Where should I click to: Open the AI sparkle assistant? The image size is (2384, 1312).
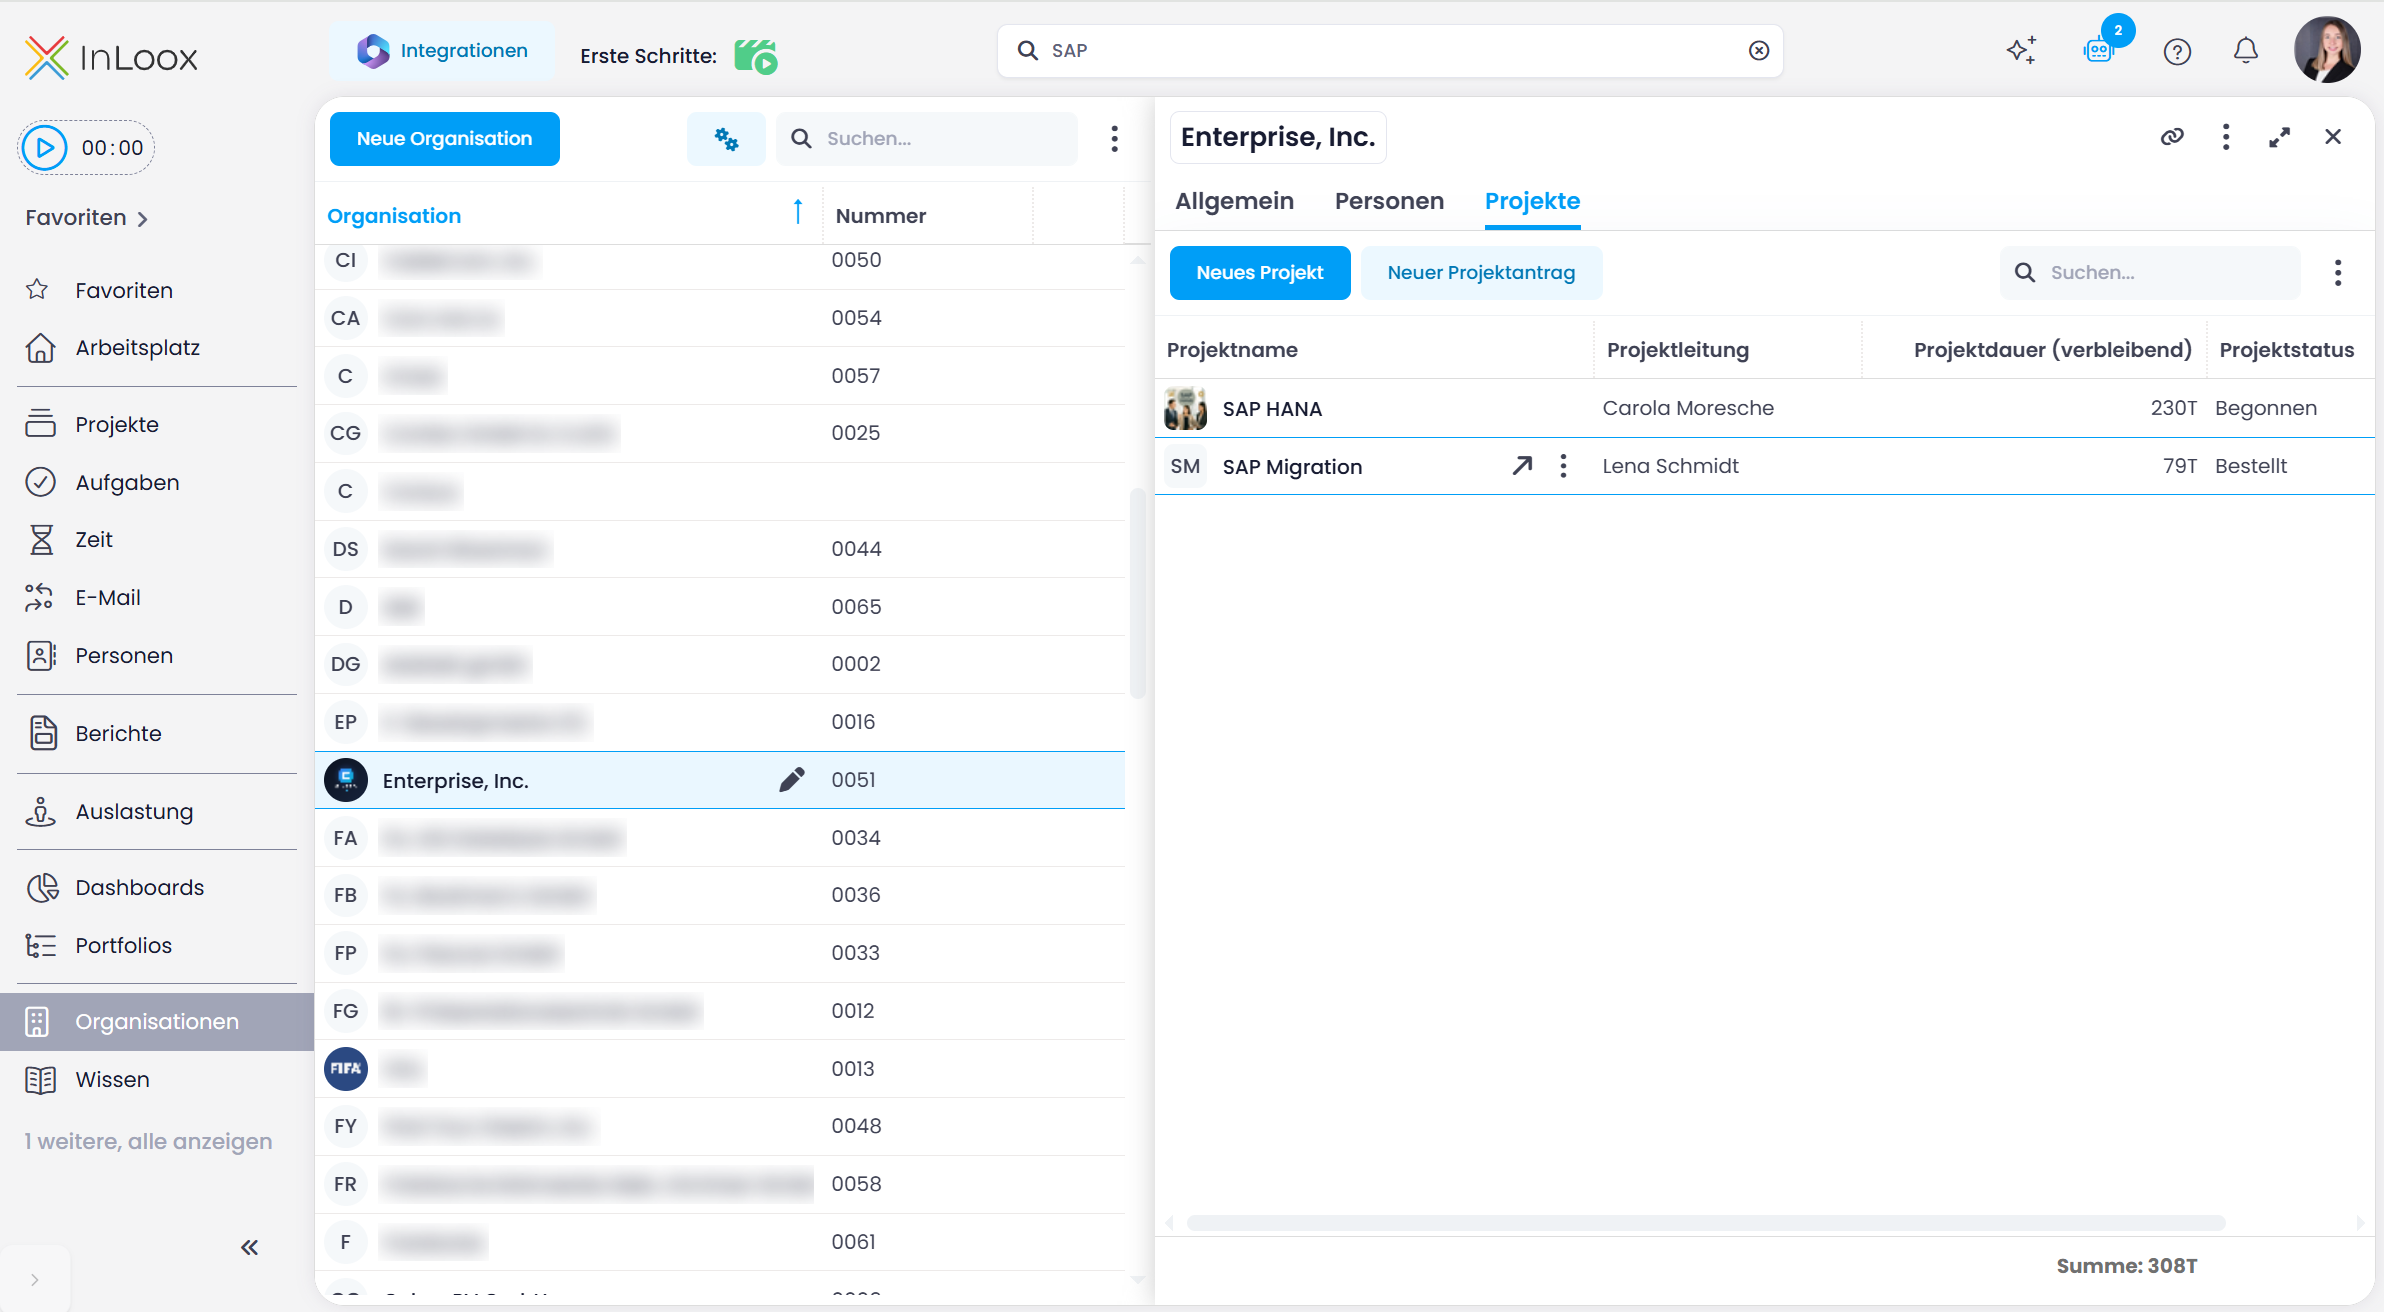2021,51
